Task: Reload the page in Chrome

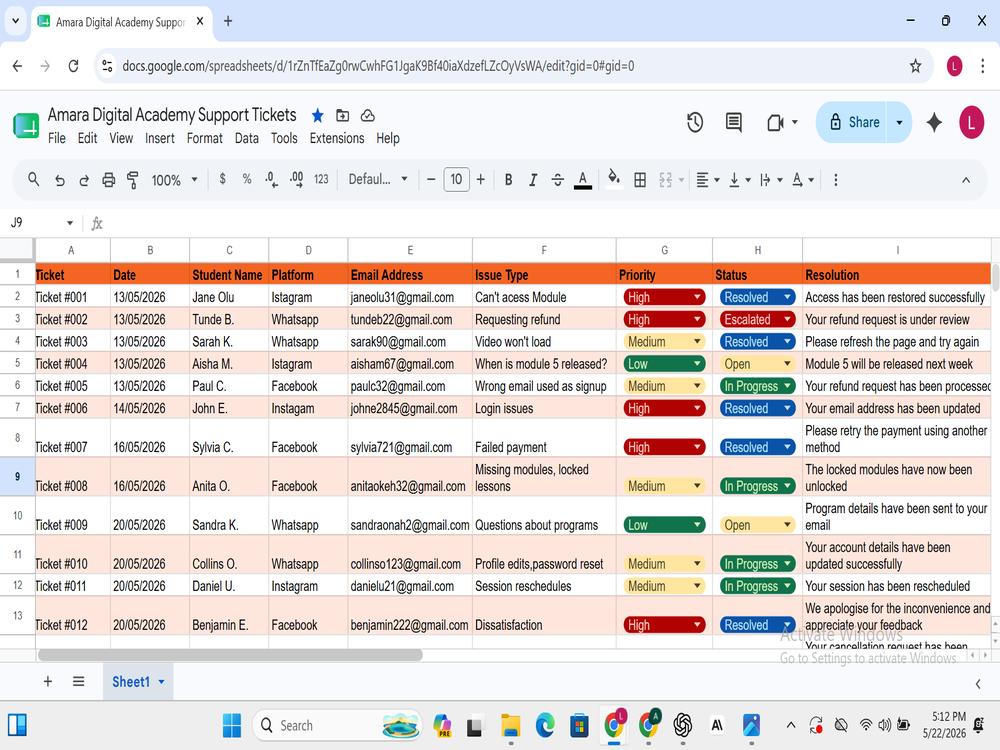Action: click(73, 66)
